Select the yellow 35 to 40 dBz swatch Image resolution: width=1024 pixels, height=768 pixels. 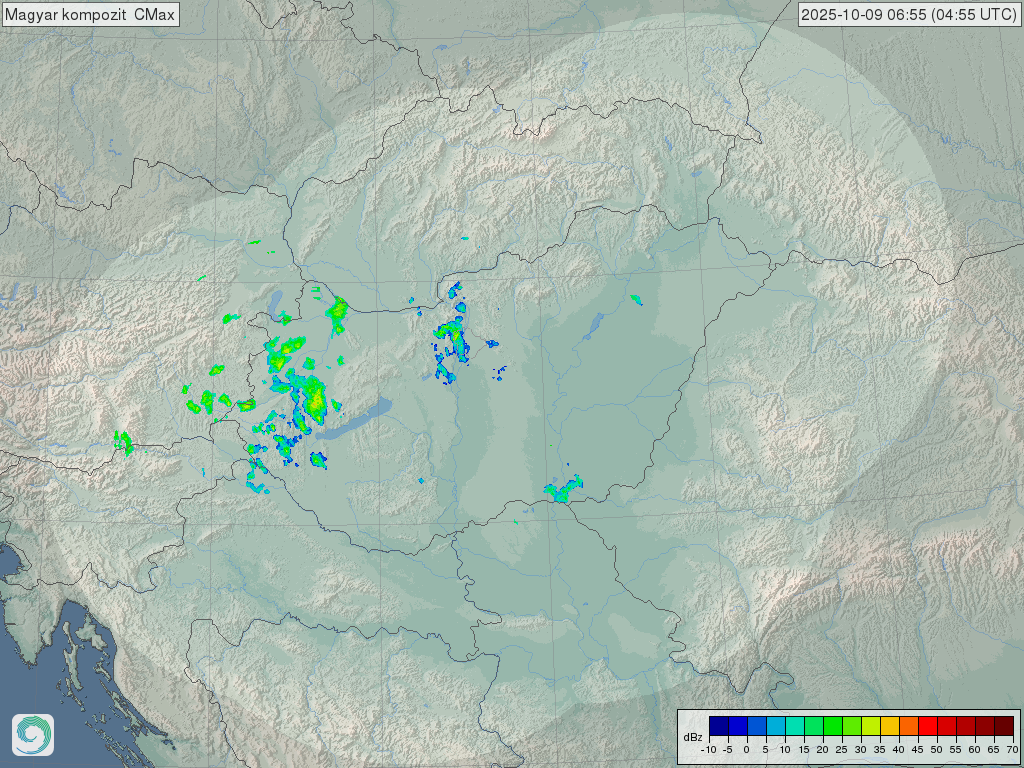pos(889,725)
